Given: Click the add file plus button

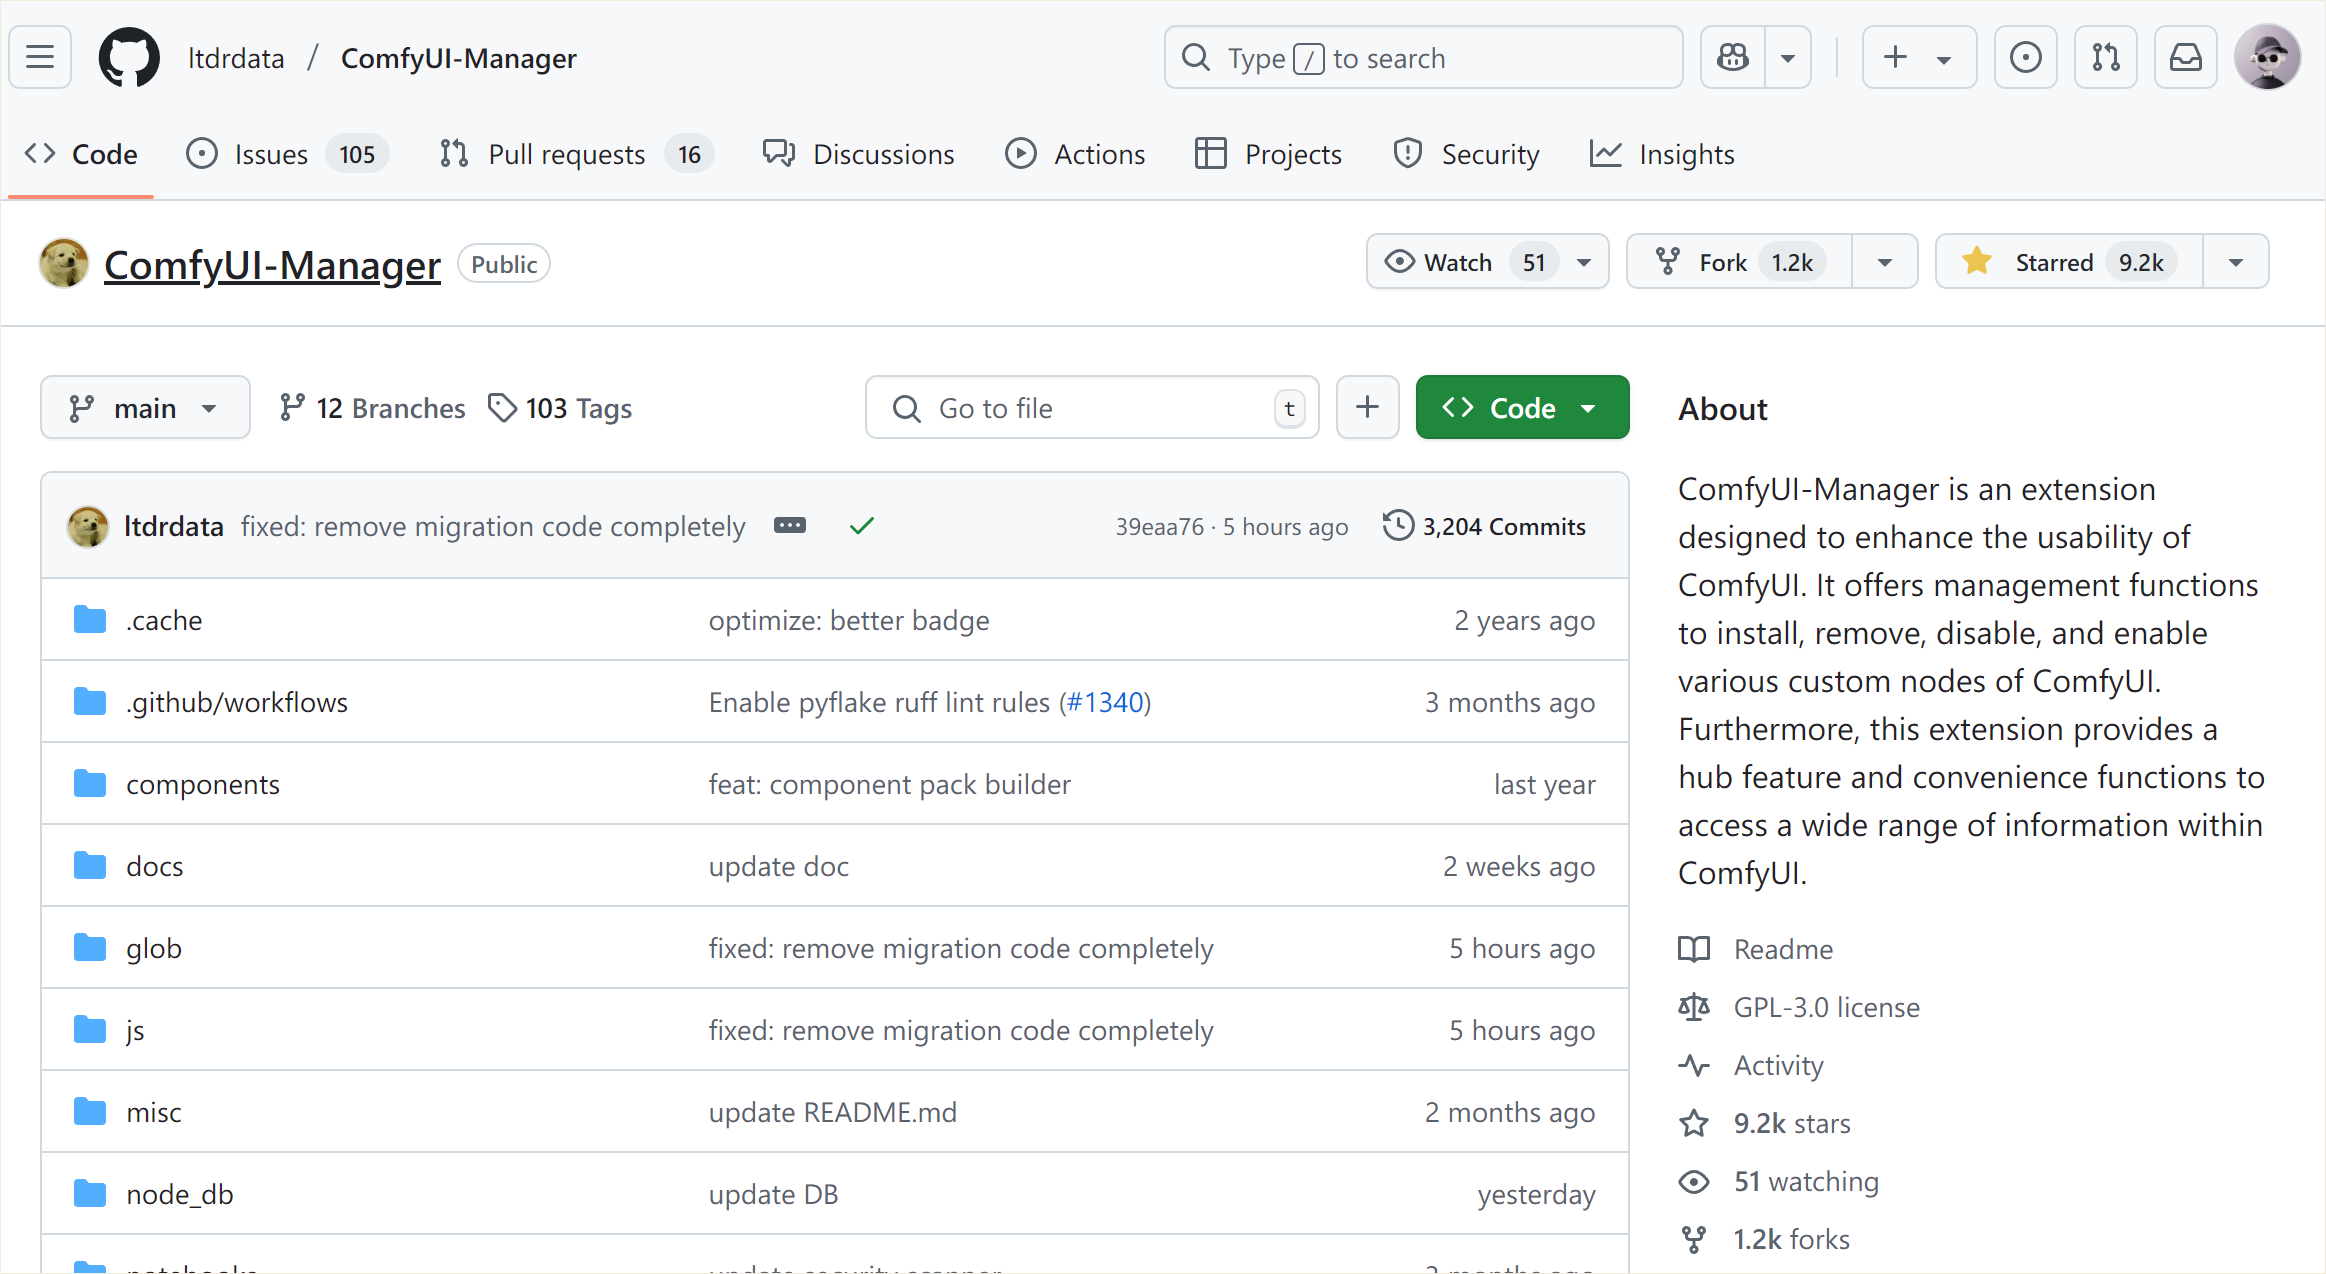Looking at the screenshot, I should click(x=1367, y=408).
